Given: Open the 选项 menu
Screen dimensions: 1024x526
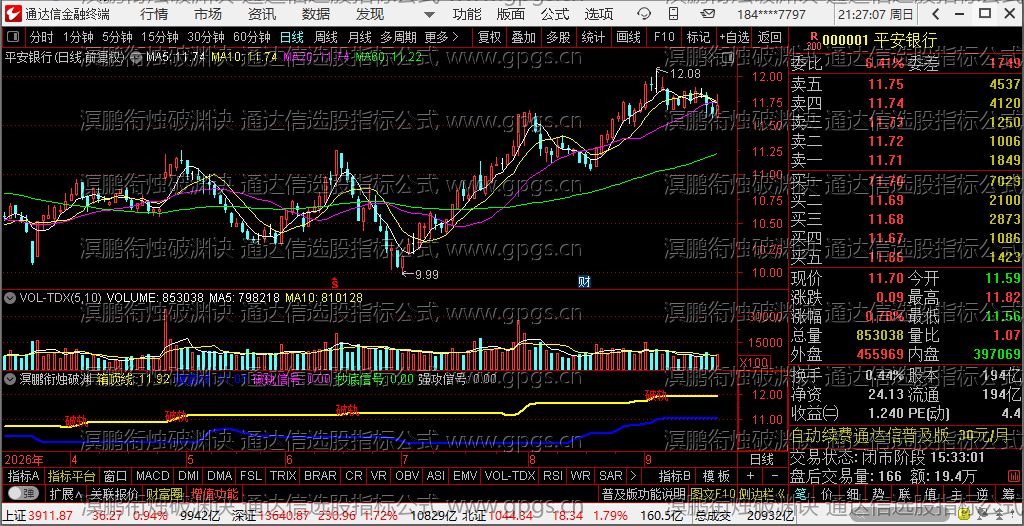Looking at the screenshot, I should 599,14.
